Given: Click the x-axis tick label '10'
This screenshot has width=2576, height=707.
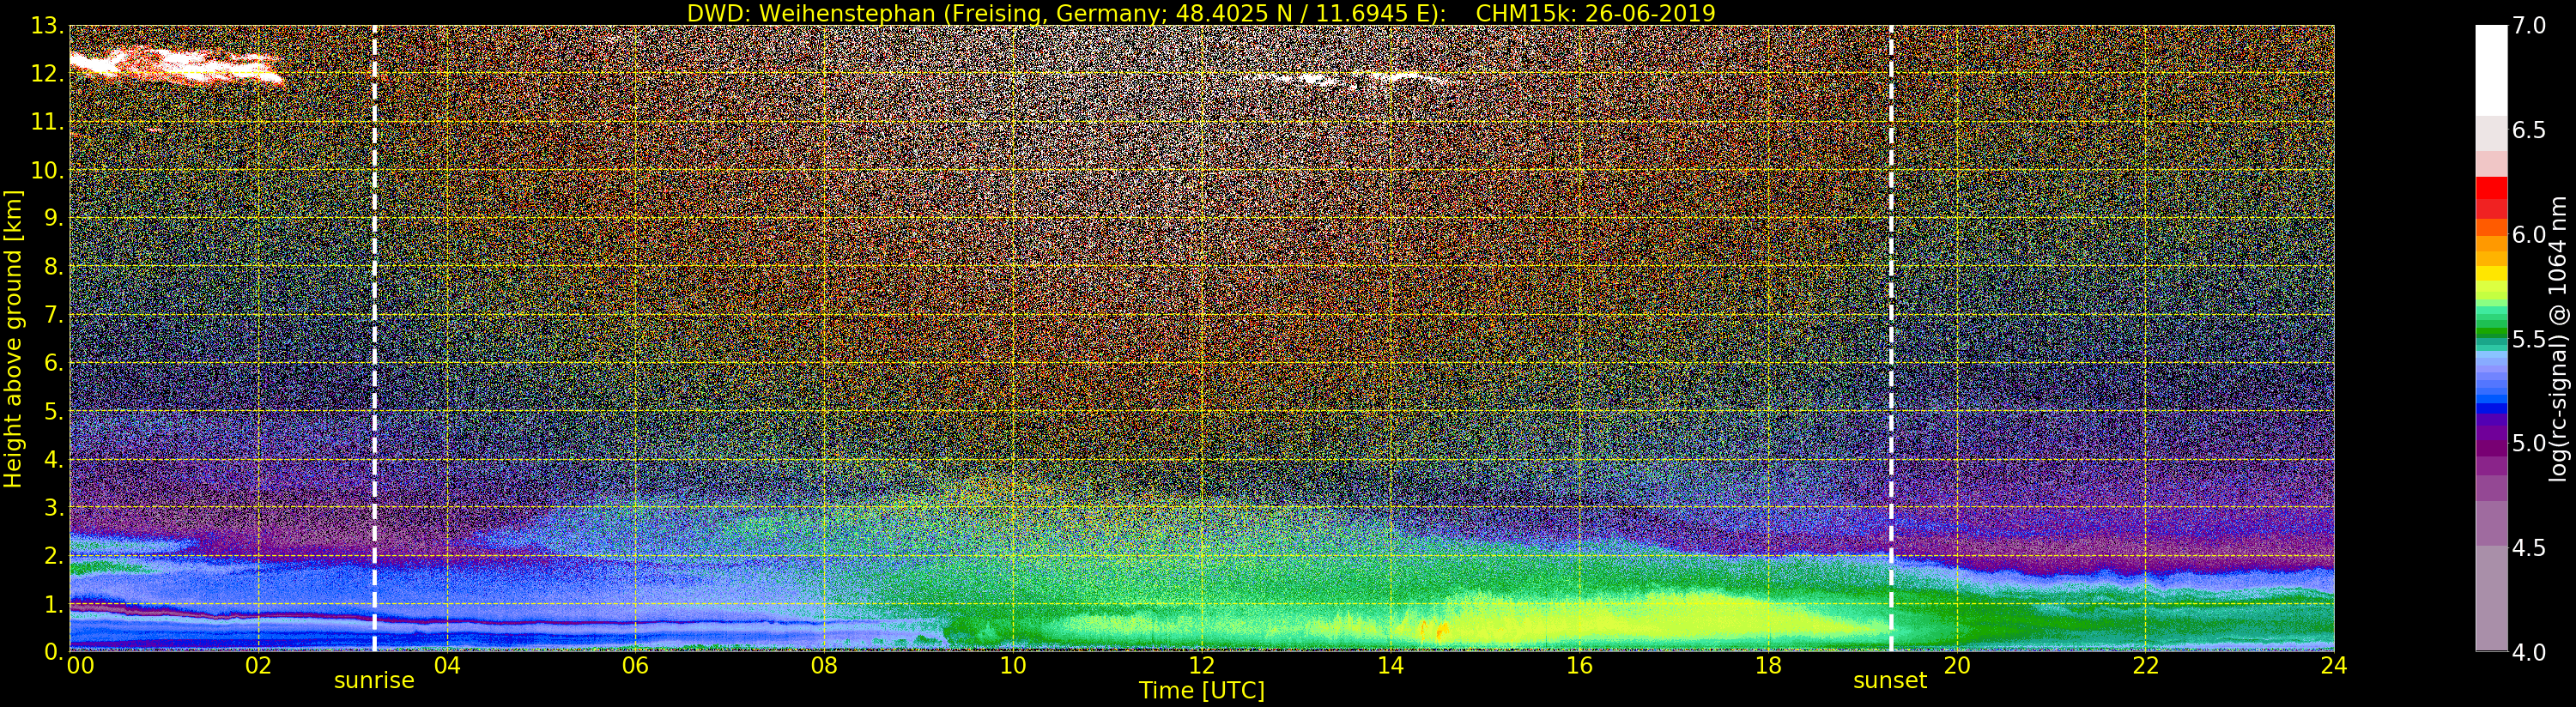Looking at the screenshot, I should (1013, 665).
